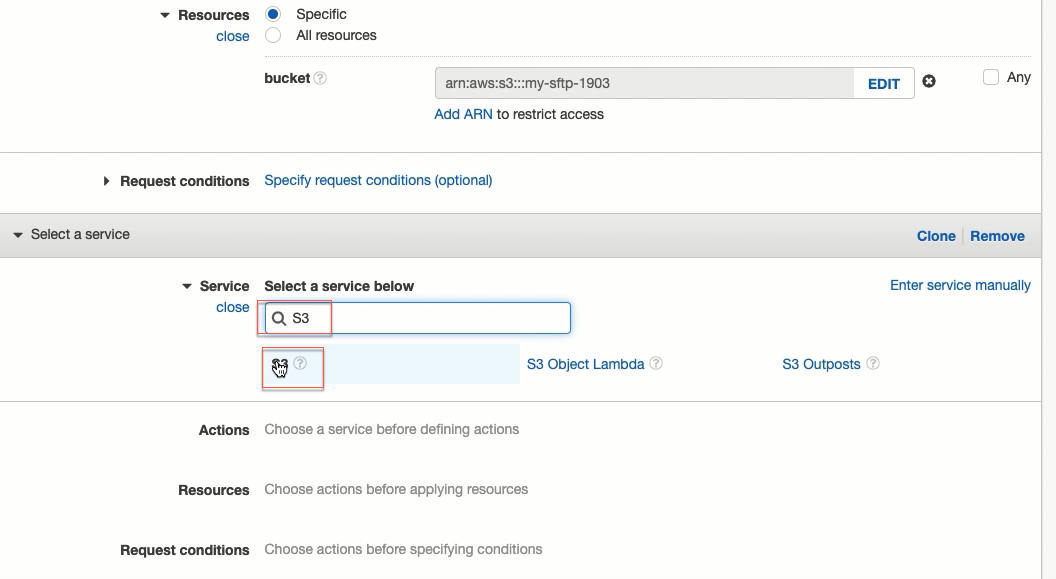This screenshot has width=1056, height=579.
Task: Open help icon for S3 Outposts
Action: click(x=873, y=363)
